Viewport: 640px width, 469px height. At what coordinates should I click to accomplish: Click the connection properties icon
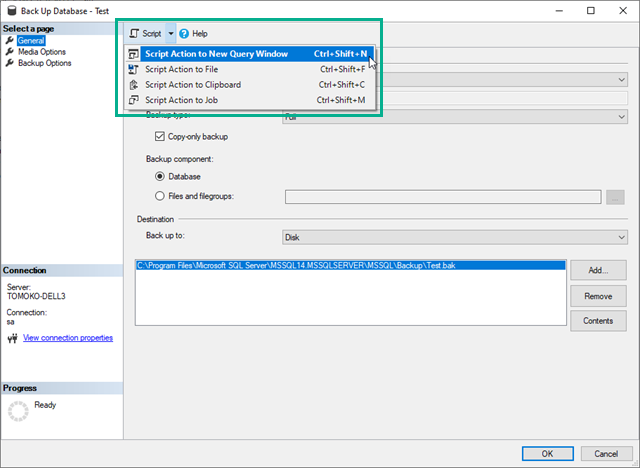12,338
